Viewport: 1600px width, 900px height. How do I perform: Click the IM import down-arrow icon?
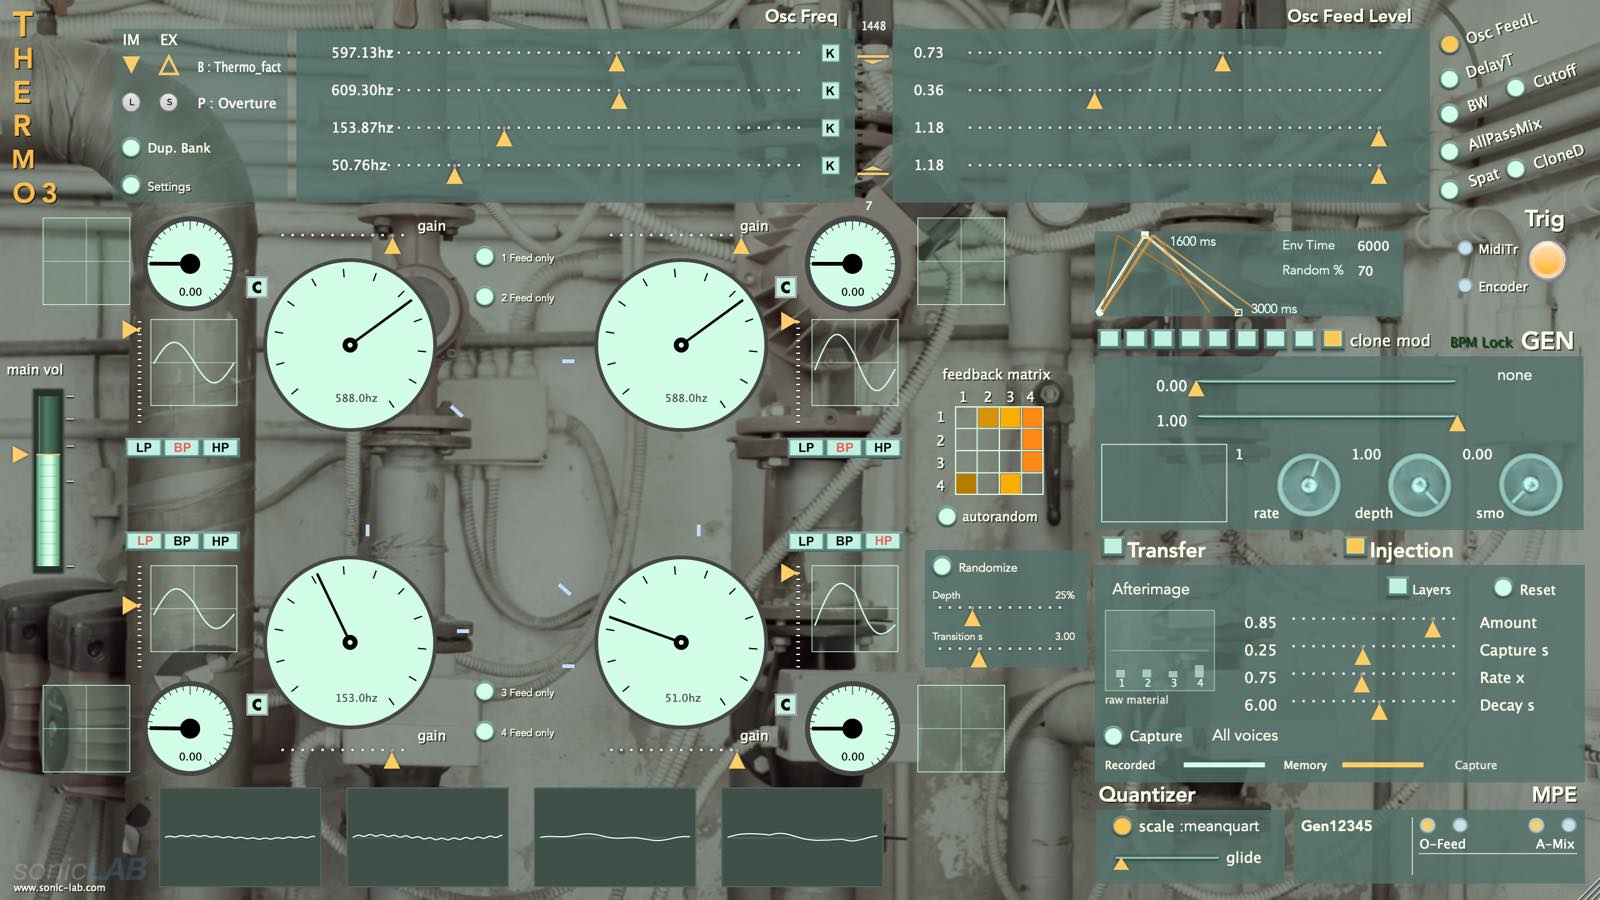[131, 65]
